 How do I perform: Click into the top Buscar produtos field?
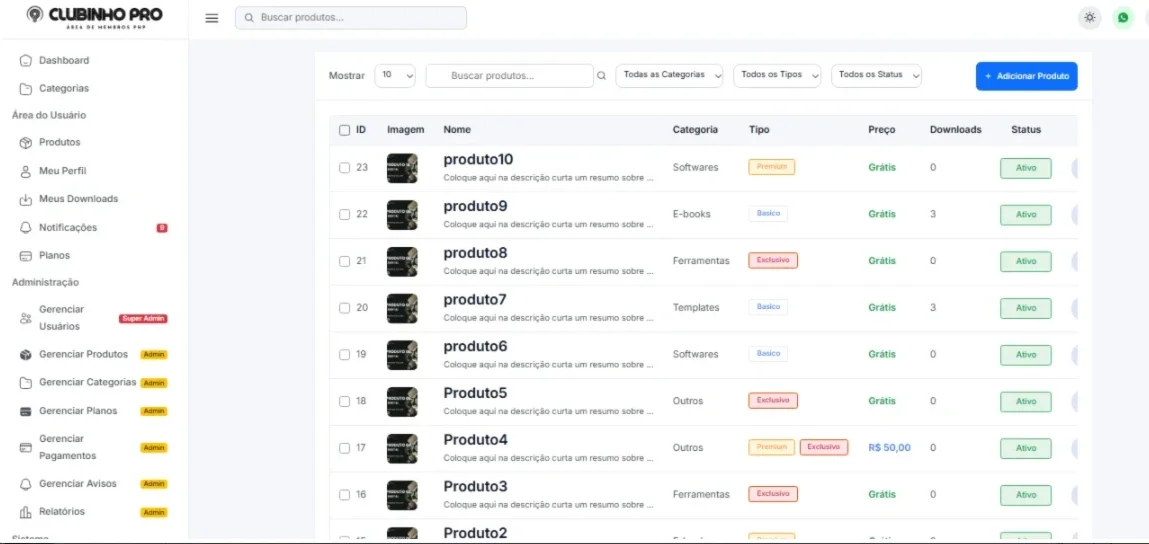pyautogui.click(x=350, y=18)
